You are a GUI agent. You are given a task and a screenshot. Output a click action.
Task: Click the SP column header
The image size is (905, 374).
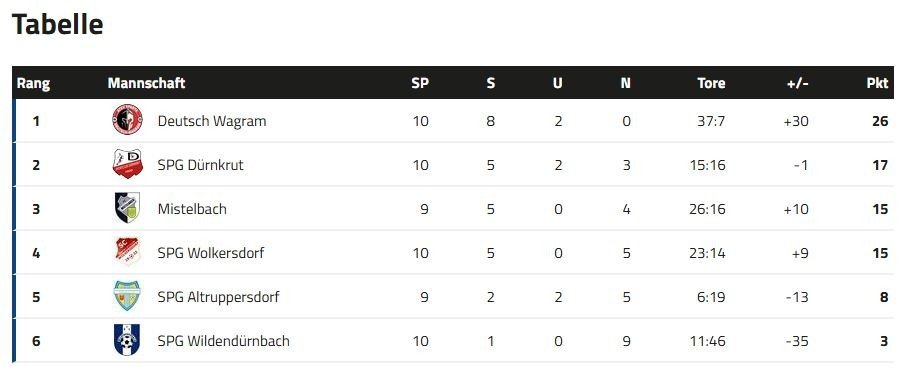[420, 83]
